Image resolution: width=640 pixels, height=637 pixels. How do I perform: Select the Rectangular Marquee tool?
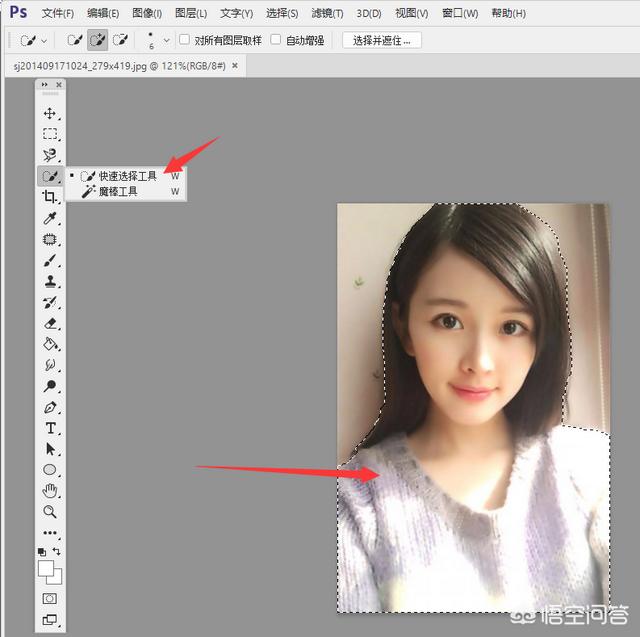pos(50,134)
